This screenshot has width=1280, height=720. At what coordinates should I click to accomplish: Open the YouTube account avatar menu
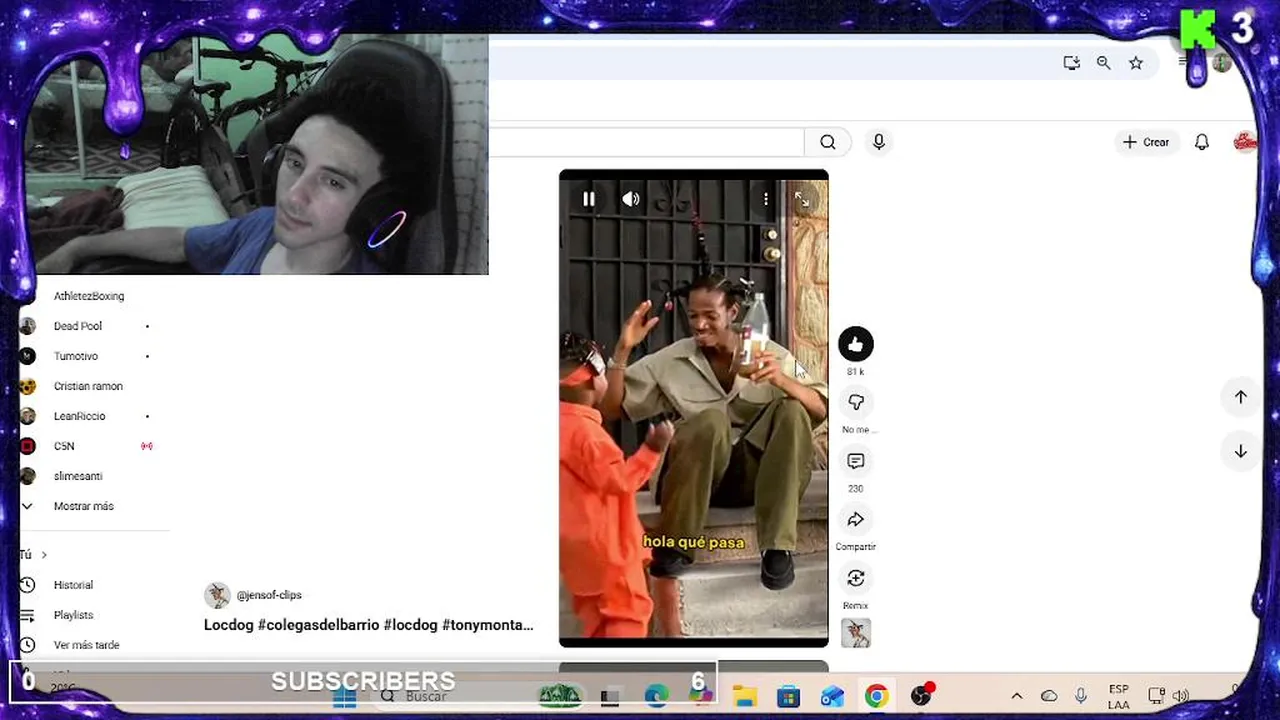pyautogui.click(x=1245, y=142)
